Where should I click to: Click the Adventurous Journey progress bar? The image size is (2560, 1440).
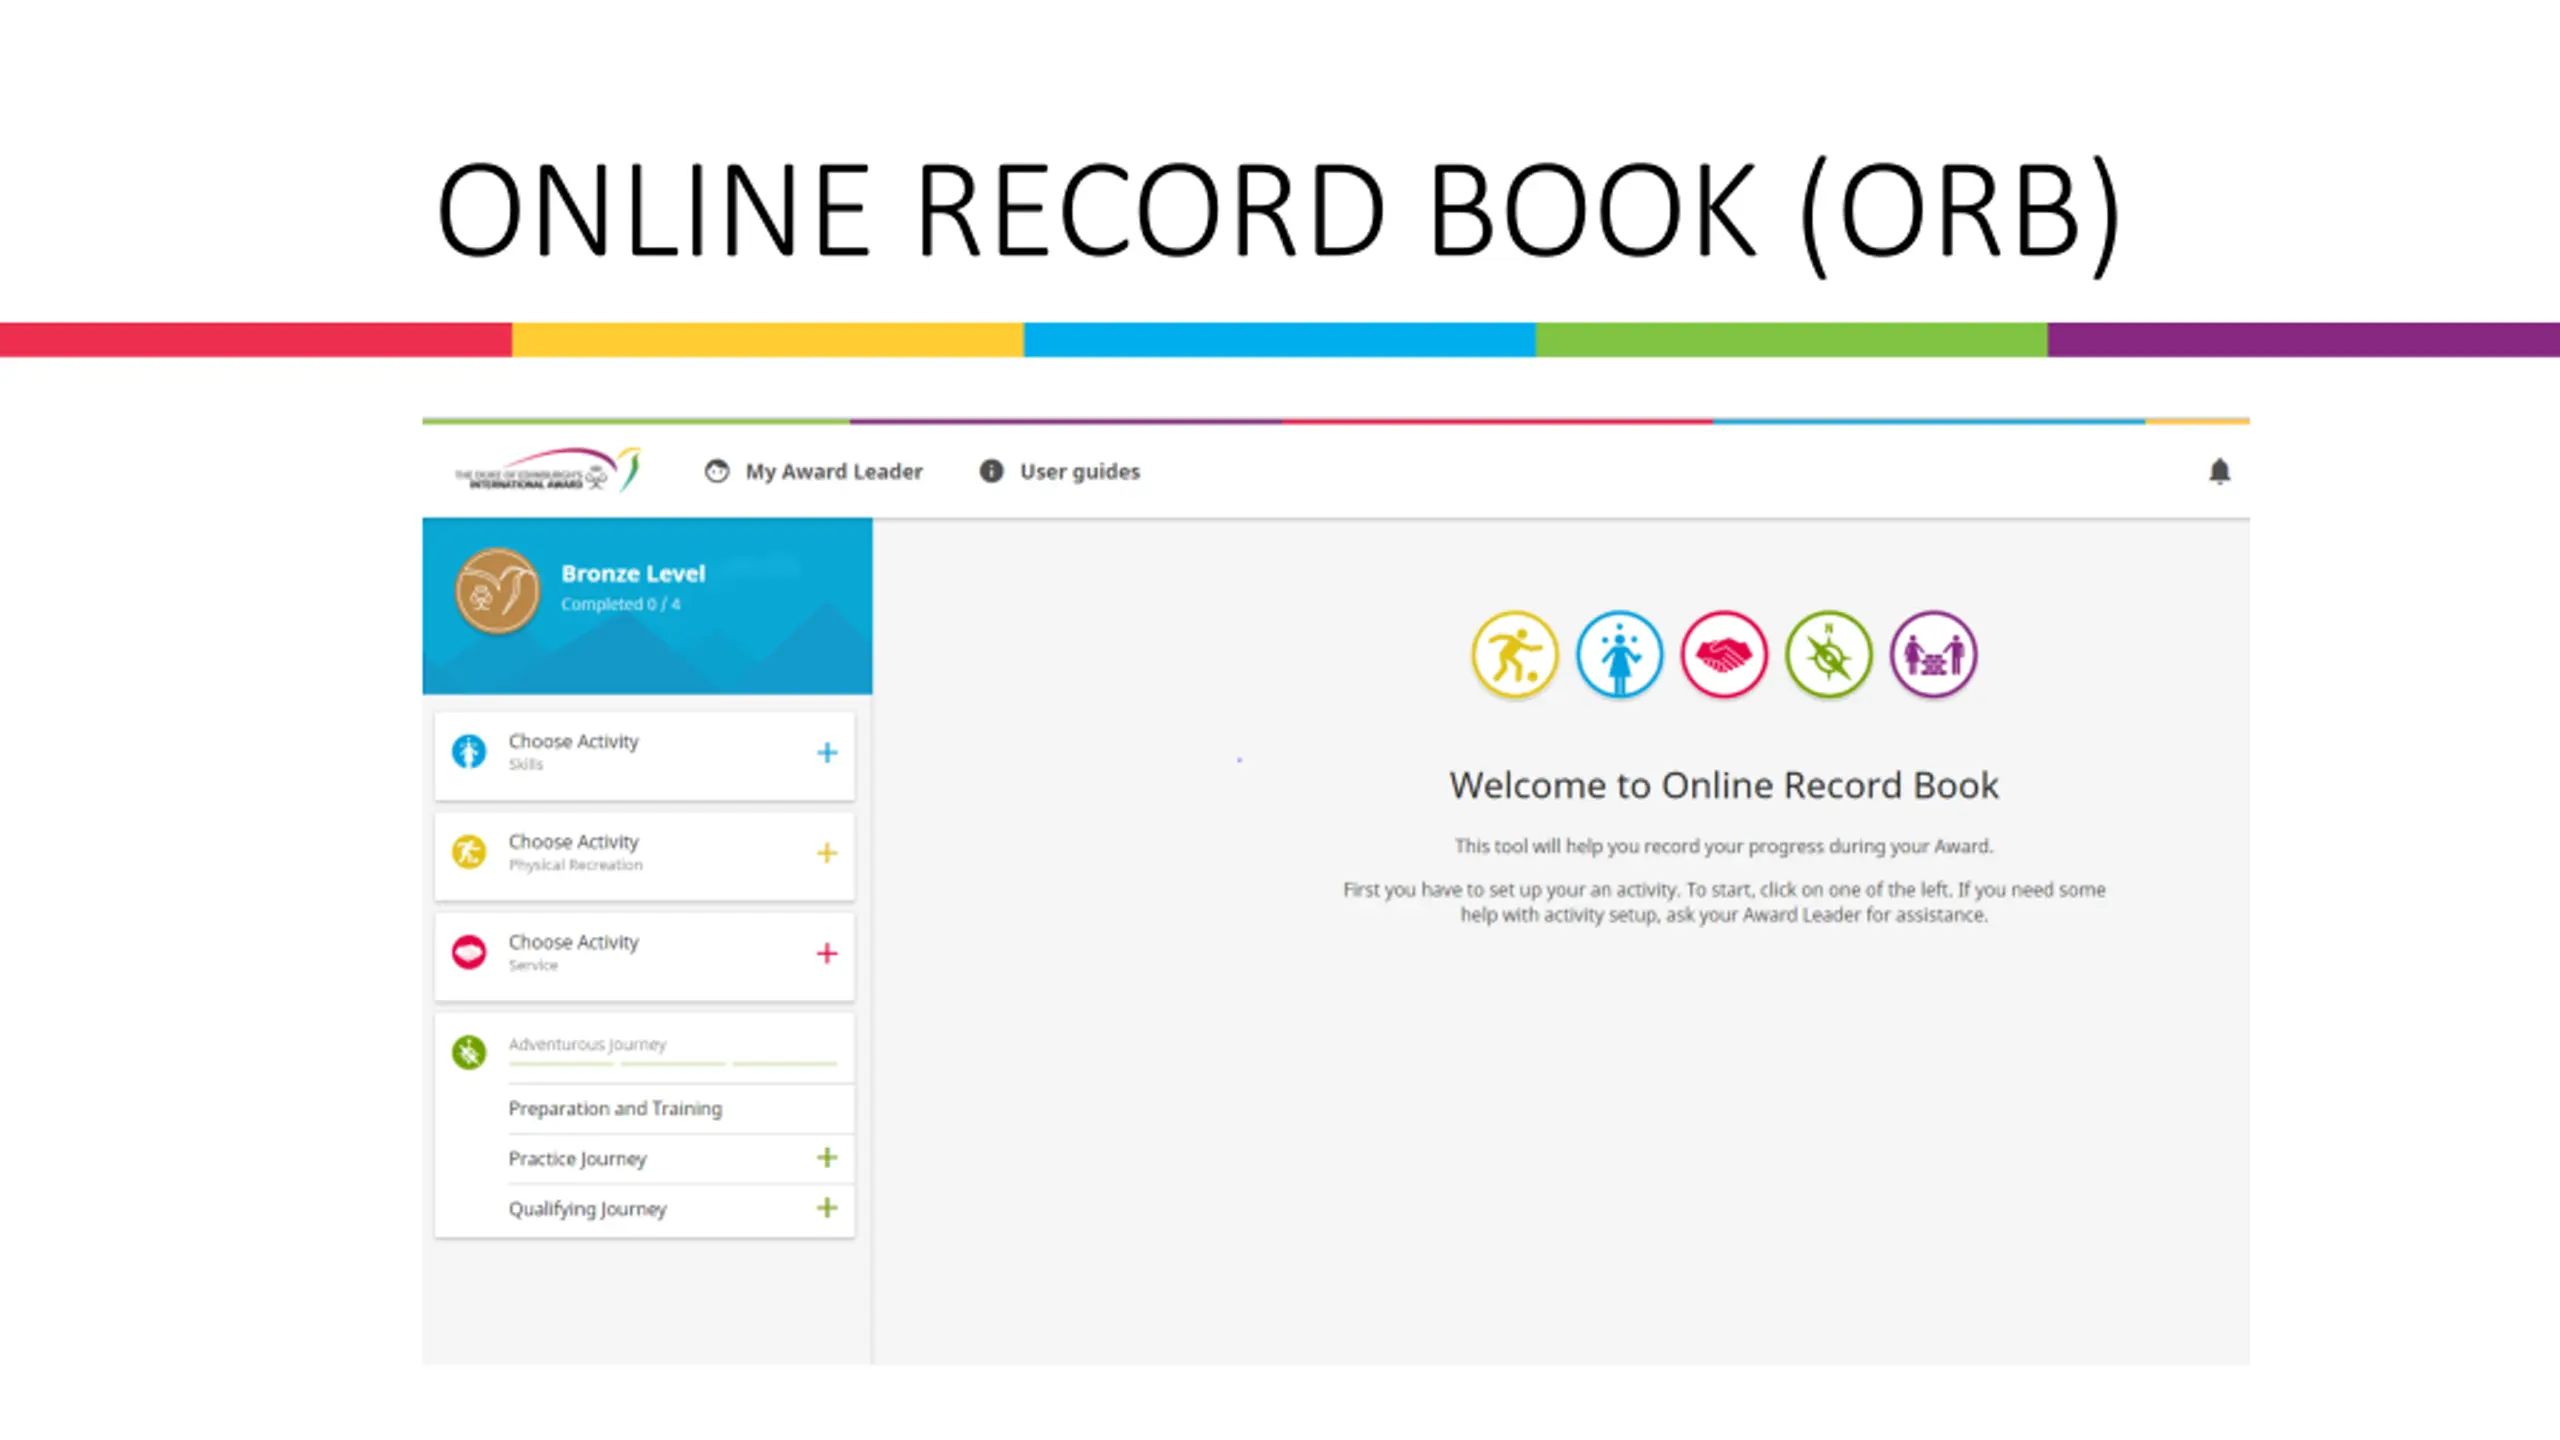[x=673, y=1064]
